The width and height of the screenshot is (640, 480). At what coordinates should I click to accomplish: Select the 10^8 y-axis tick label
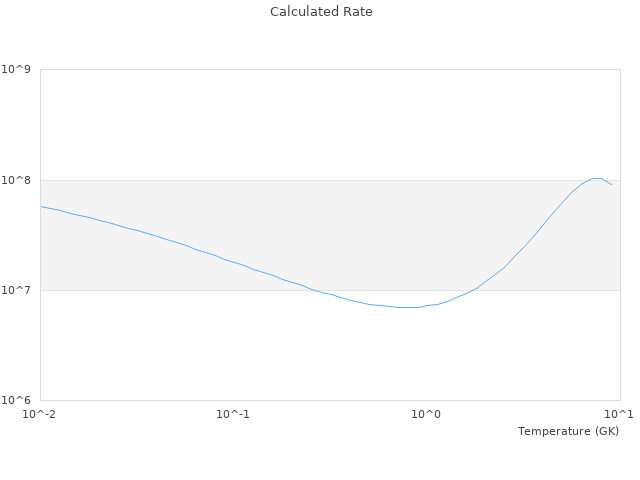tap(17, 180)
